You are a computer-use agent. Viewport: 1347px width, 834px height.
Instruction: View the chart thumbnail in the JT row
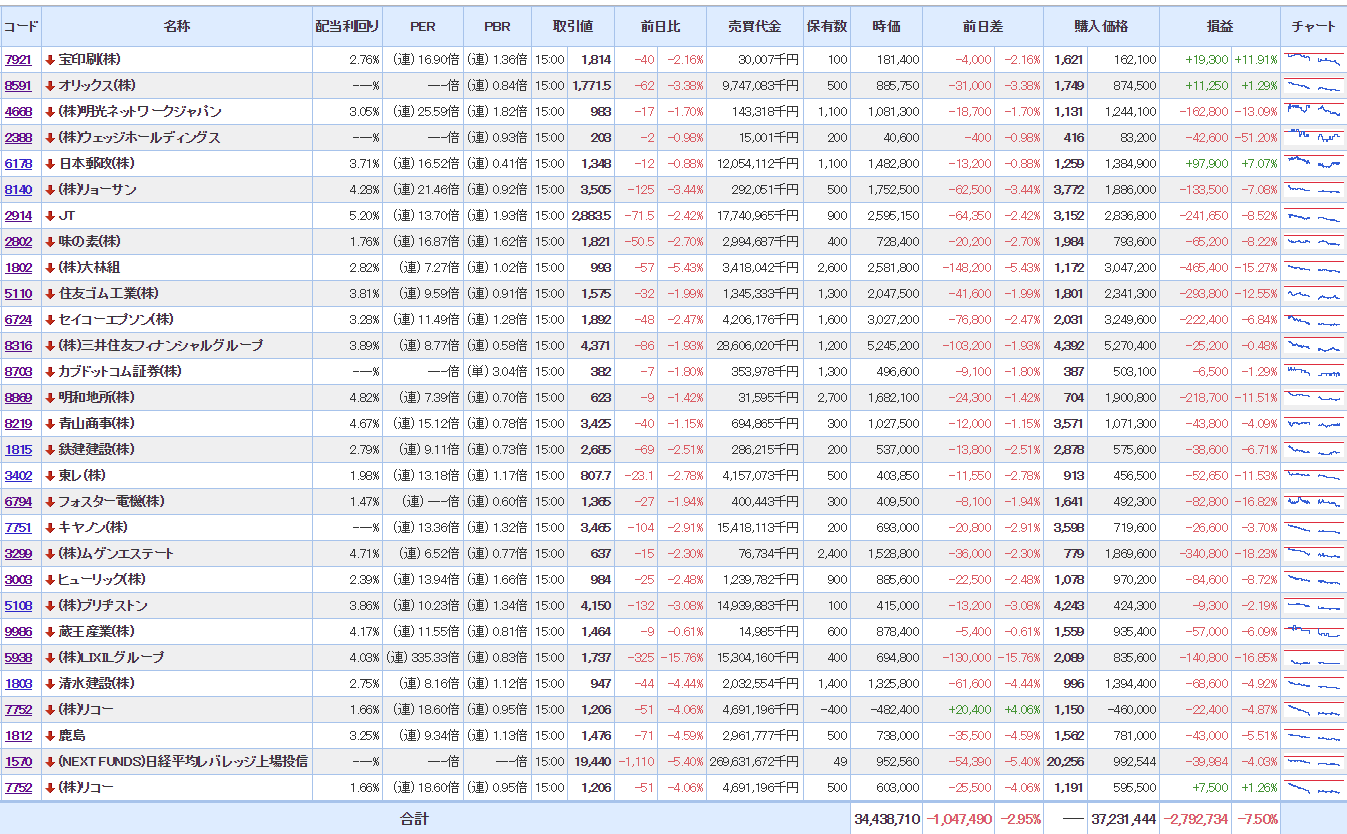pyautogui.click(x=1313, y=216)
